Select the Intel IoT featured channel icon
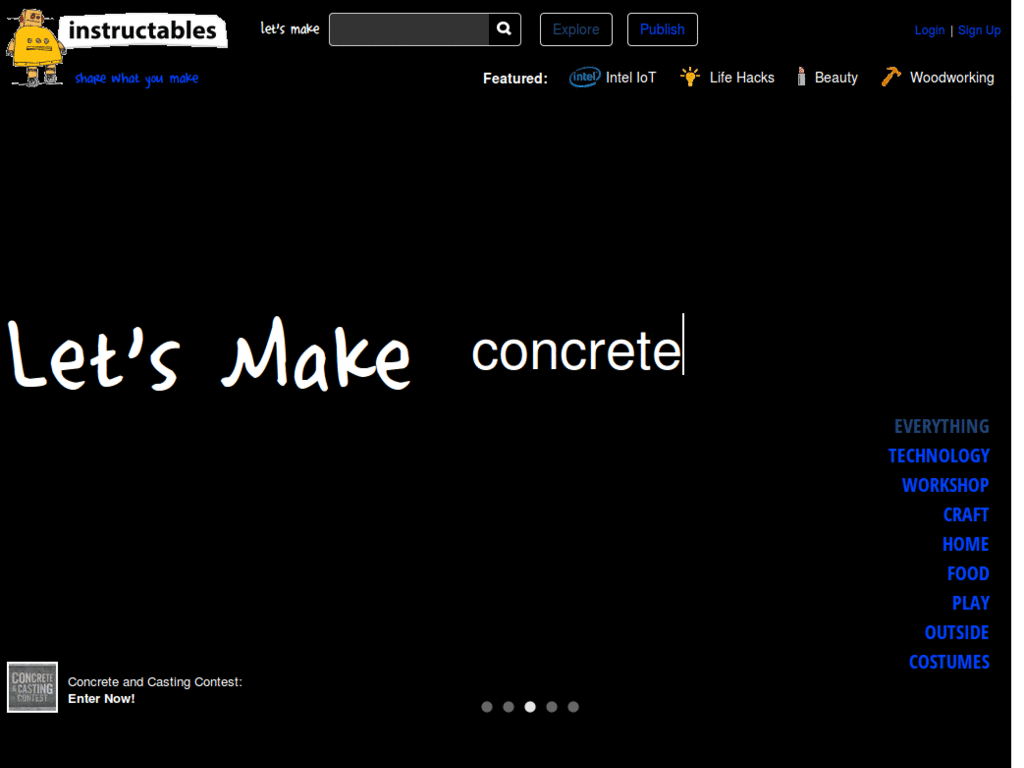Screen dimensions: 1024x768 point(584,76)
